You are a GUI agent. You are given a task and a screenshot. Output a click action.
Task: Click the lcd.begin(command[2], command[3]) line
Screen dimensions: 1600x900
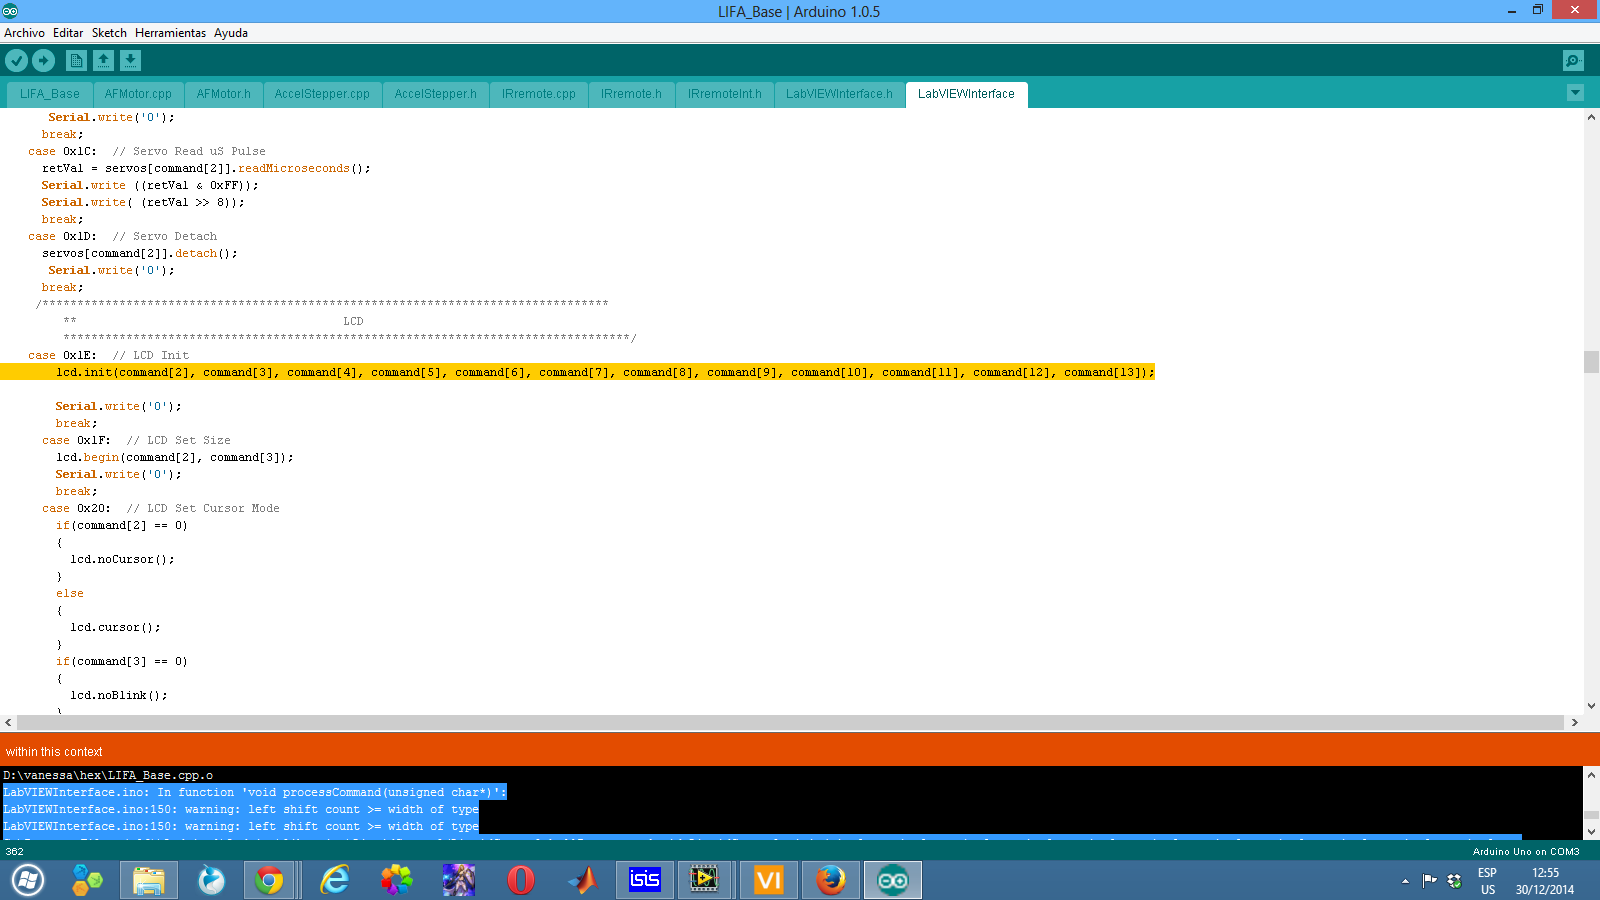pos(175,457)
